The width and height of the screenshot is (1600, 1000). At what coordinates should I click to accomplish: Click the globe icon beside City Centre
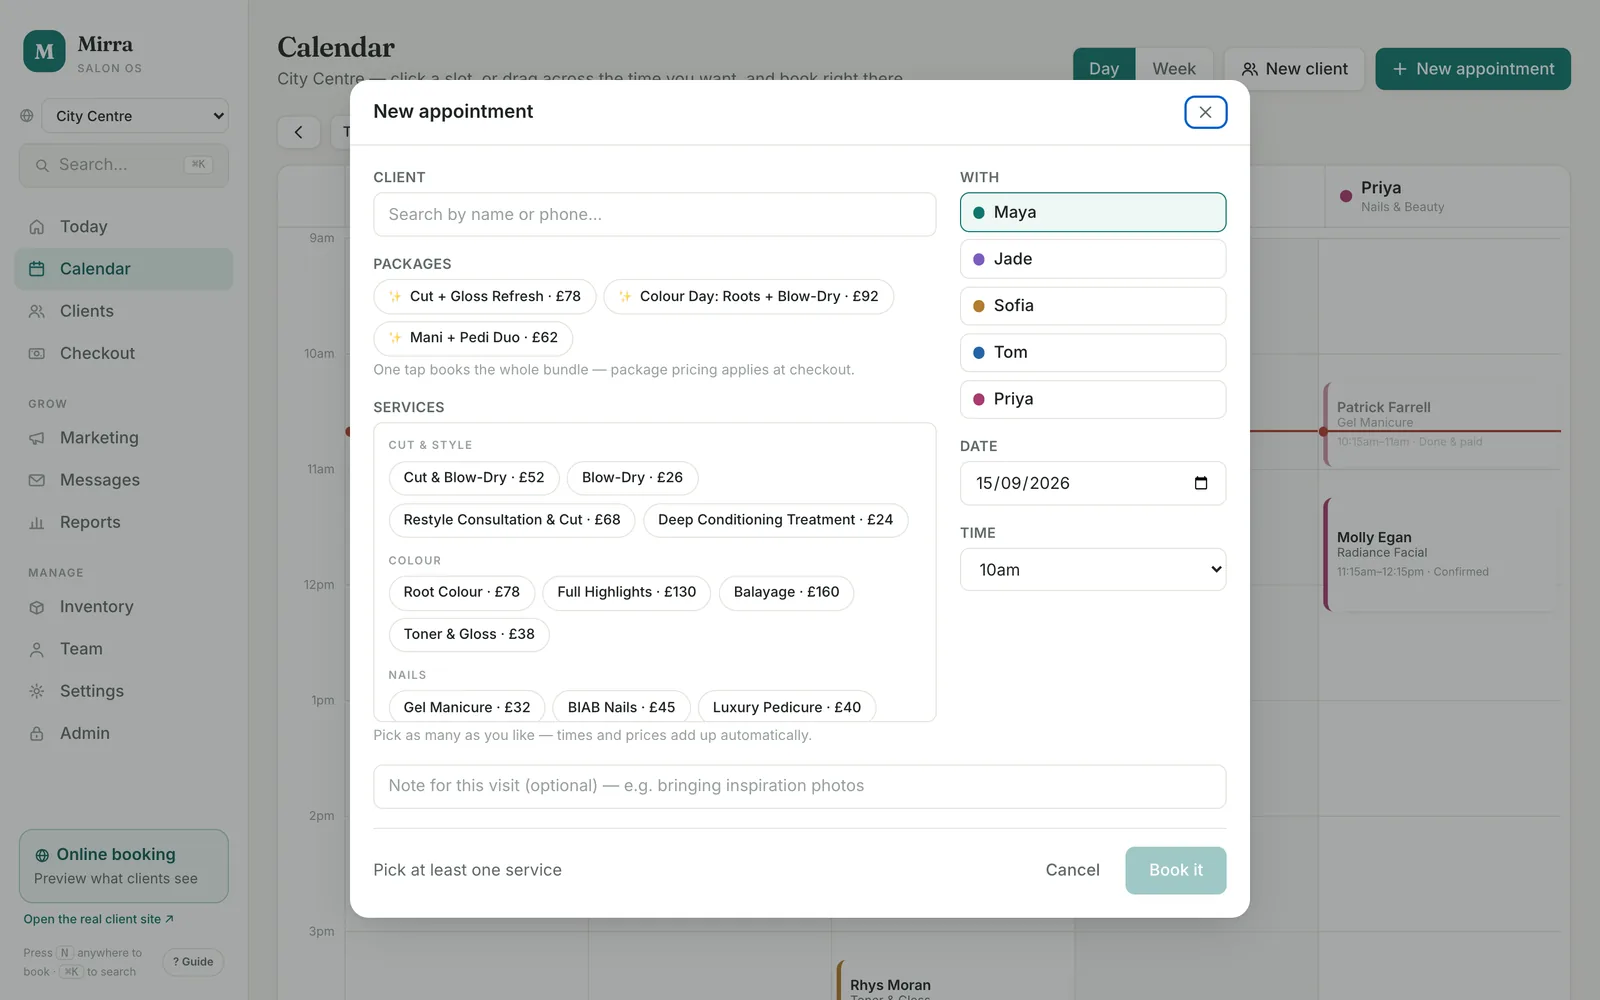(x=27, y=116)
